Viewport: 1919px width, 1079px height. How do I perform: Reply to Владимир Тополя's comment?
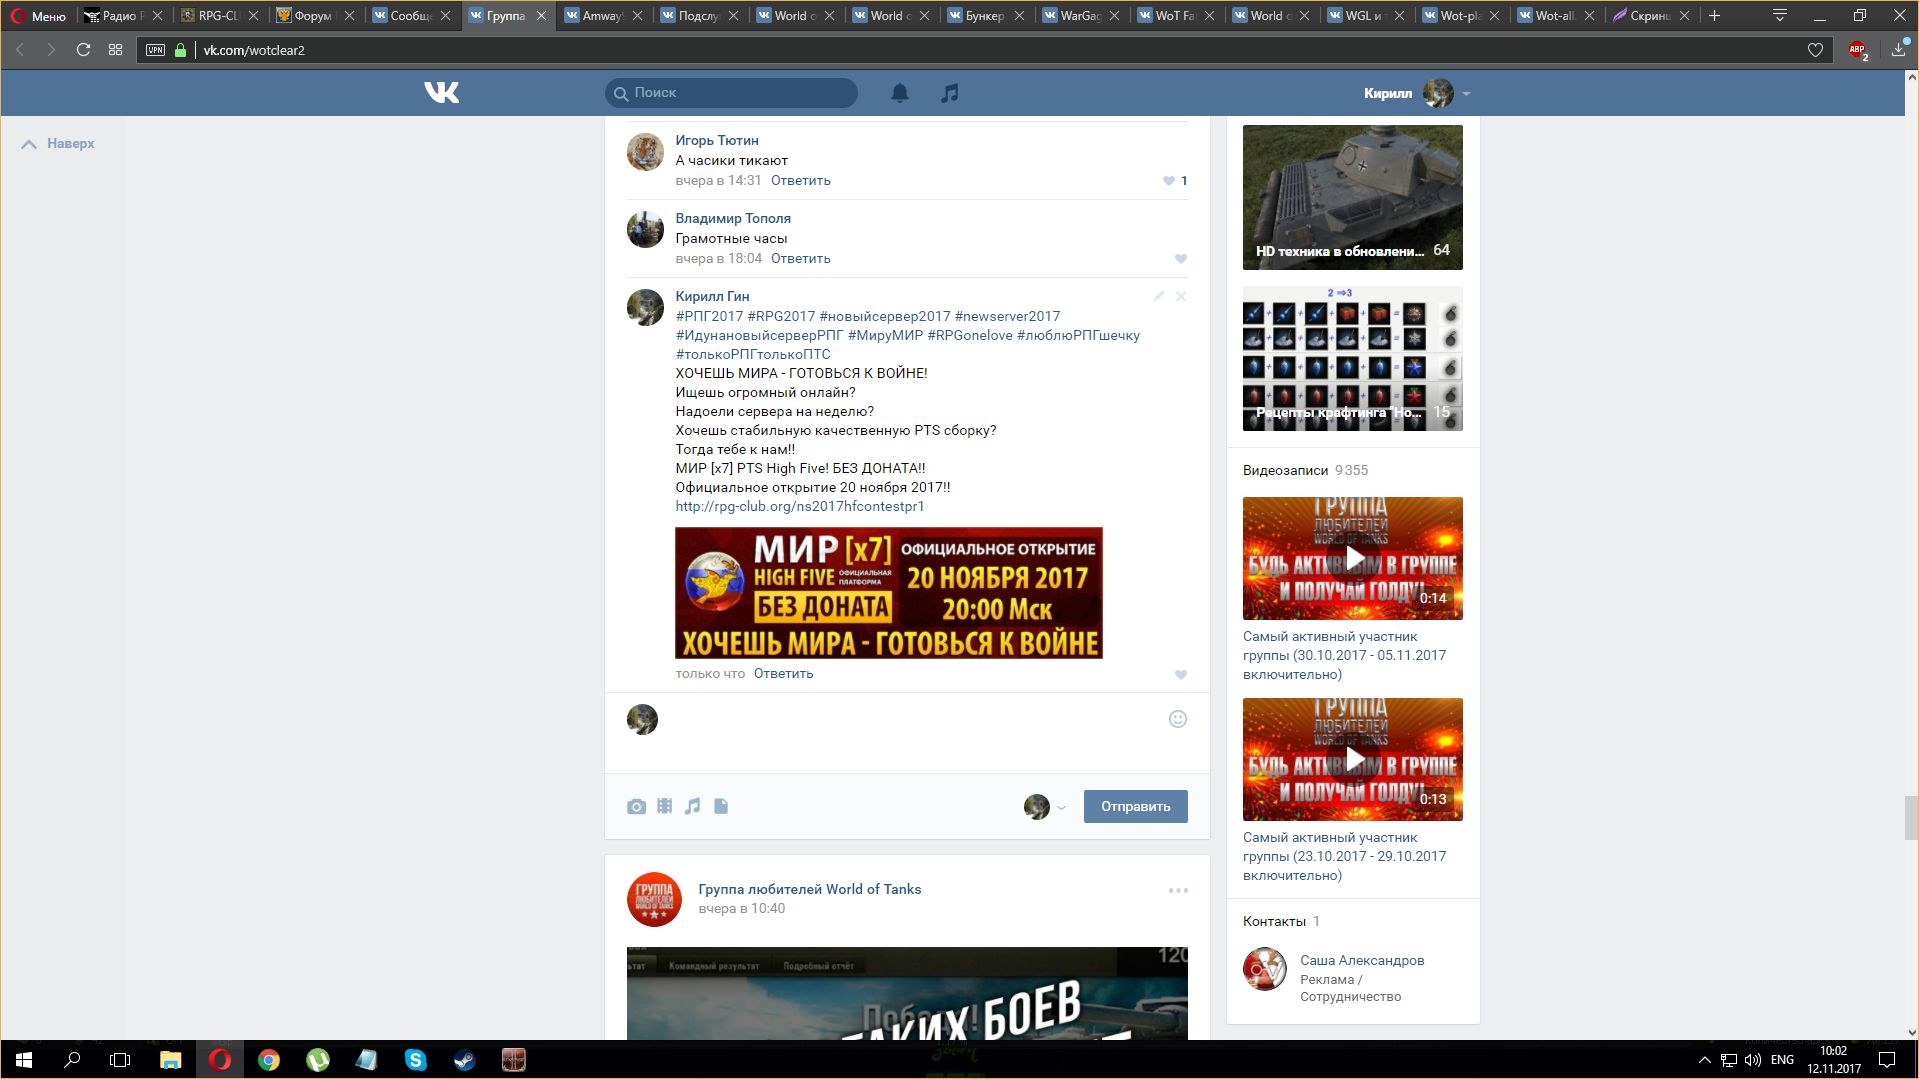click(x=800, y=258)
